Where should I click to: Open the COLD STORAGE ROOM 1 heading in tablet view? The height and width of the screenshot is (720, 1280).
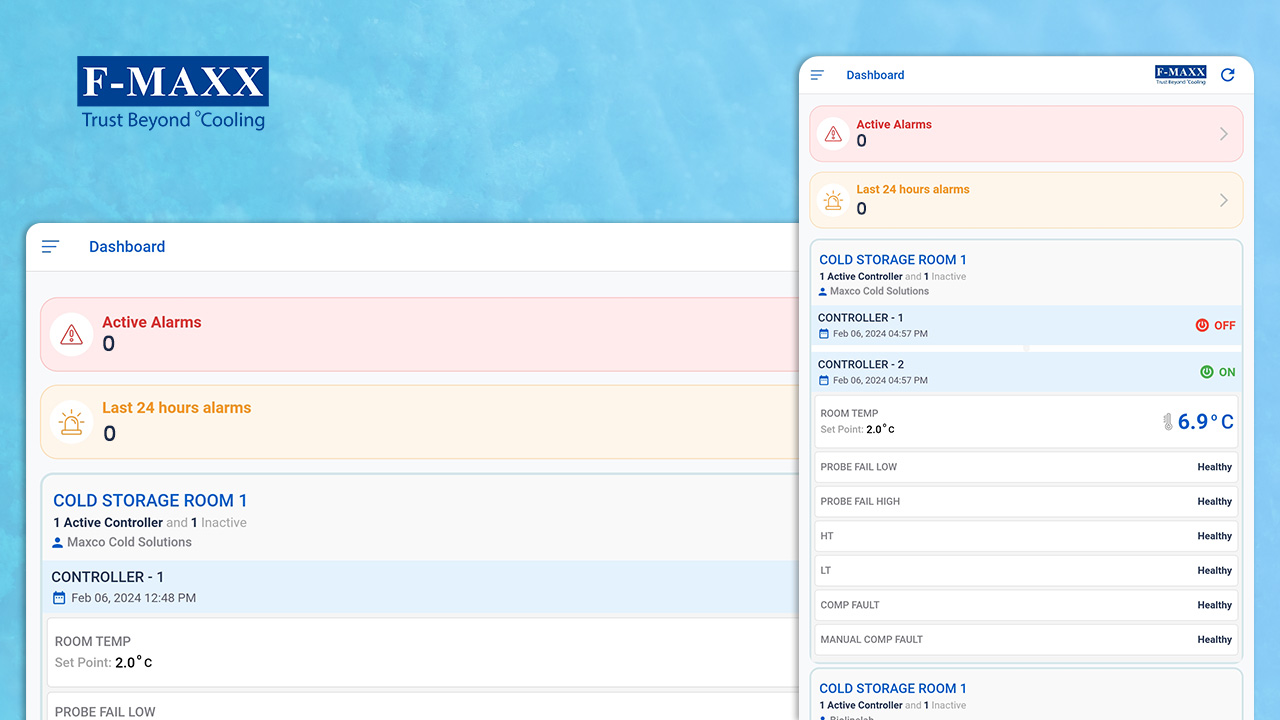150,501
